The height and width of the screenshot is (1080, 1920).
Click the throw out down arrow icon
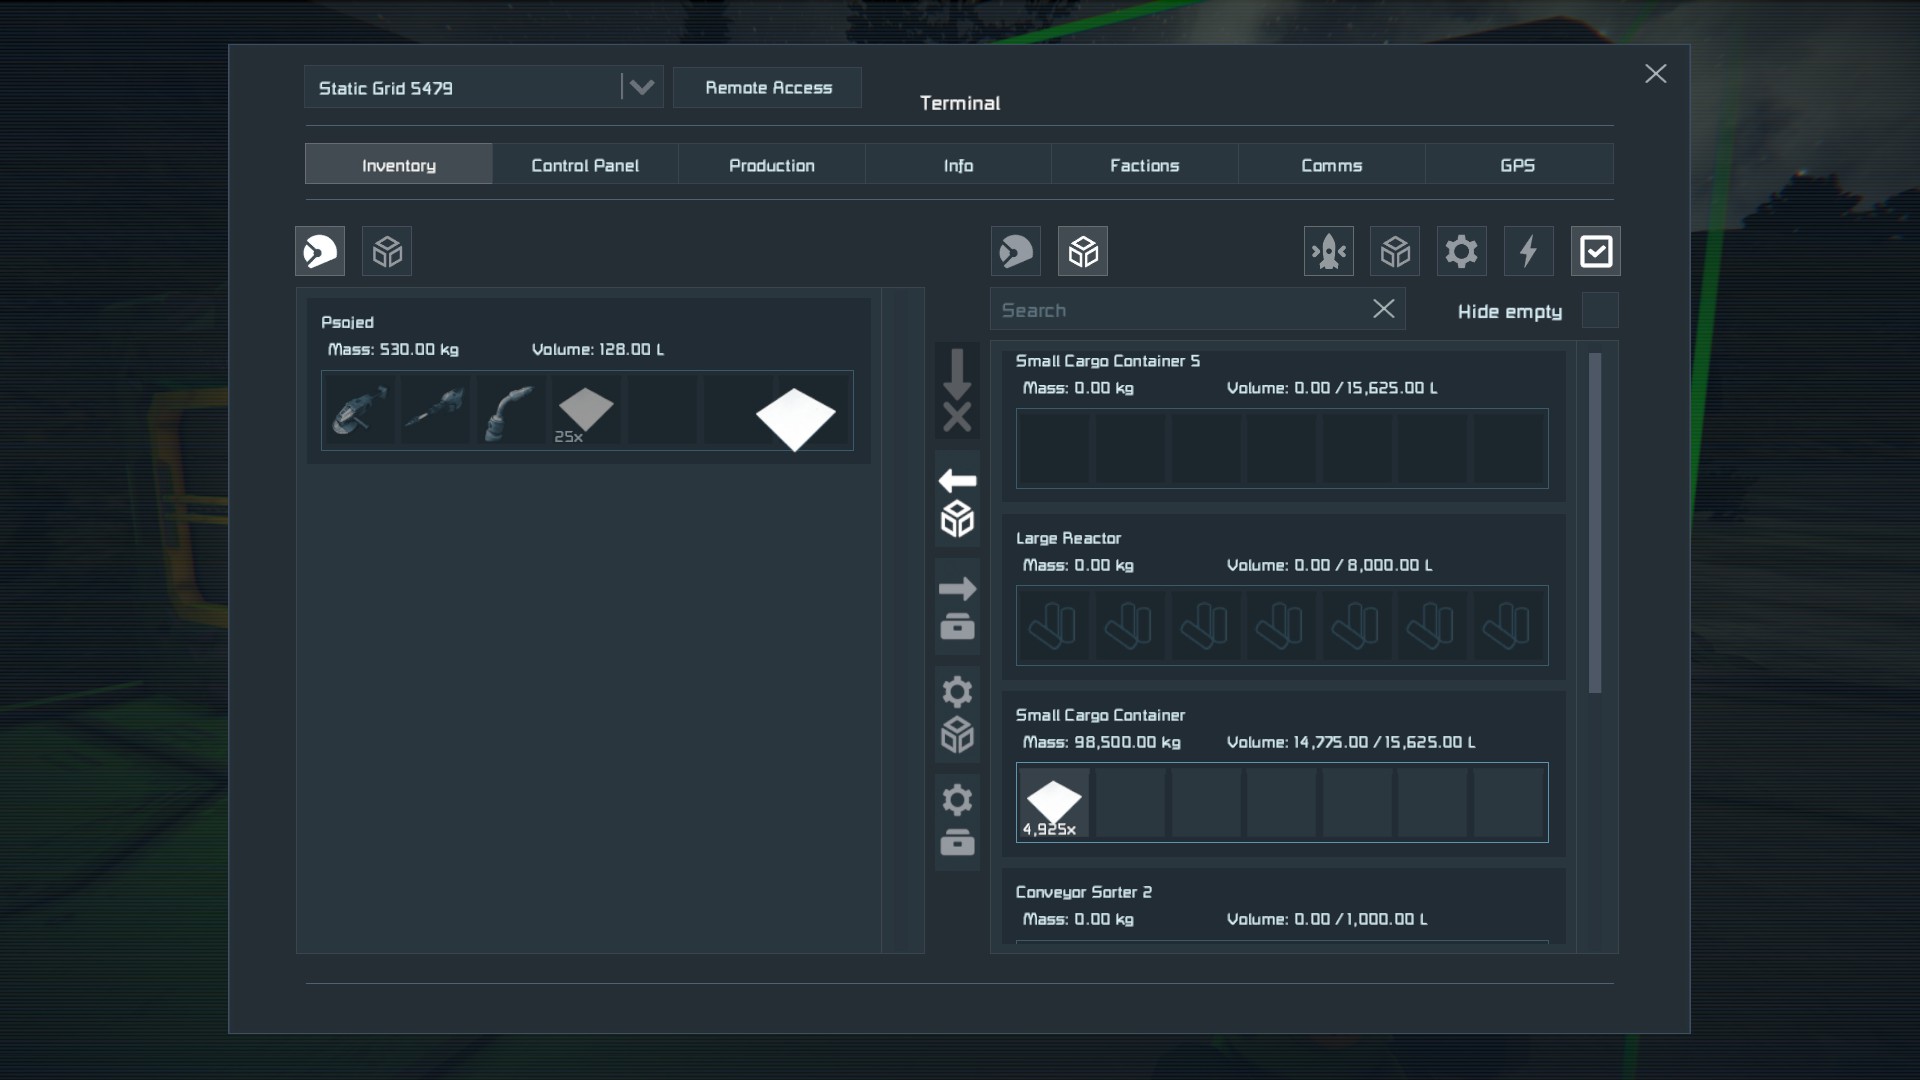[957, 390]
